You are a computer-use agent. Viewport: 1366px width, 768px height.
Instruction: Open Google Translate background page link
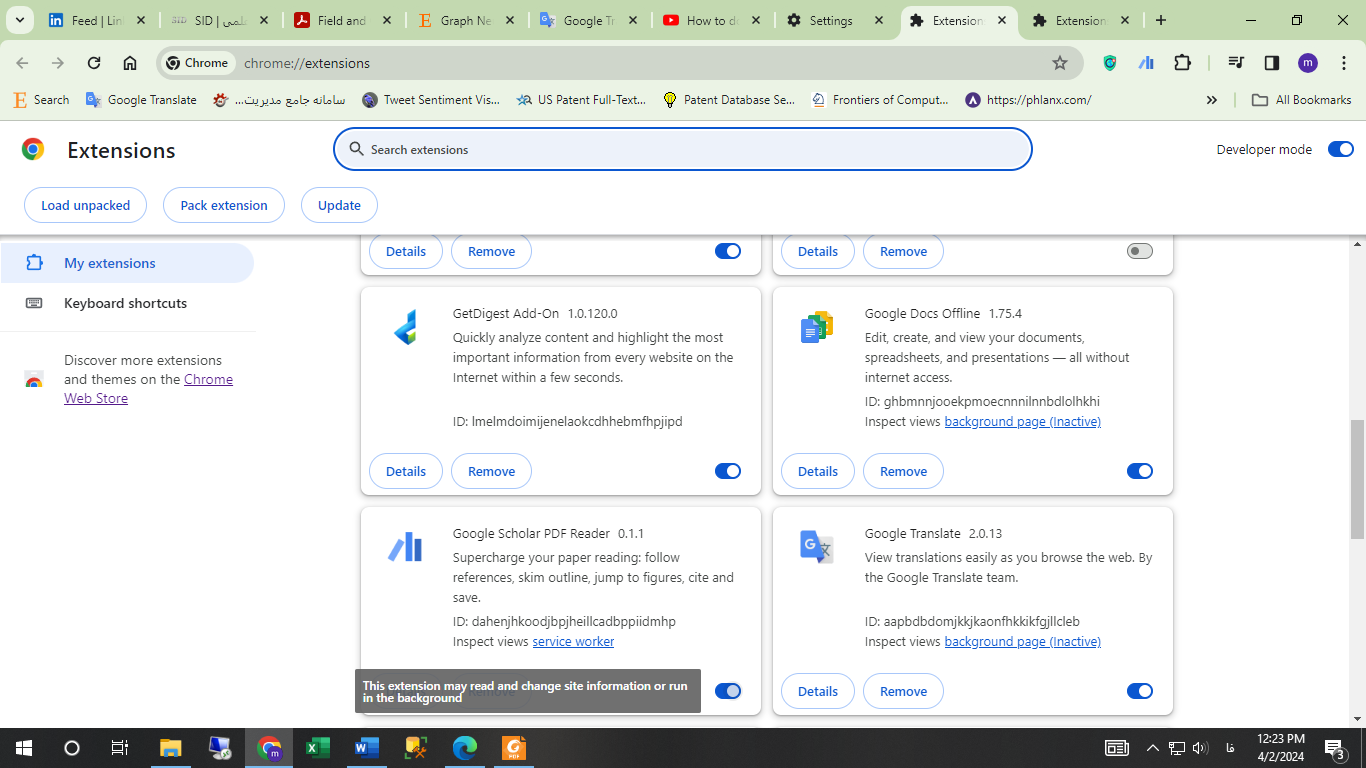tap(1022, 642)
